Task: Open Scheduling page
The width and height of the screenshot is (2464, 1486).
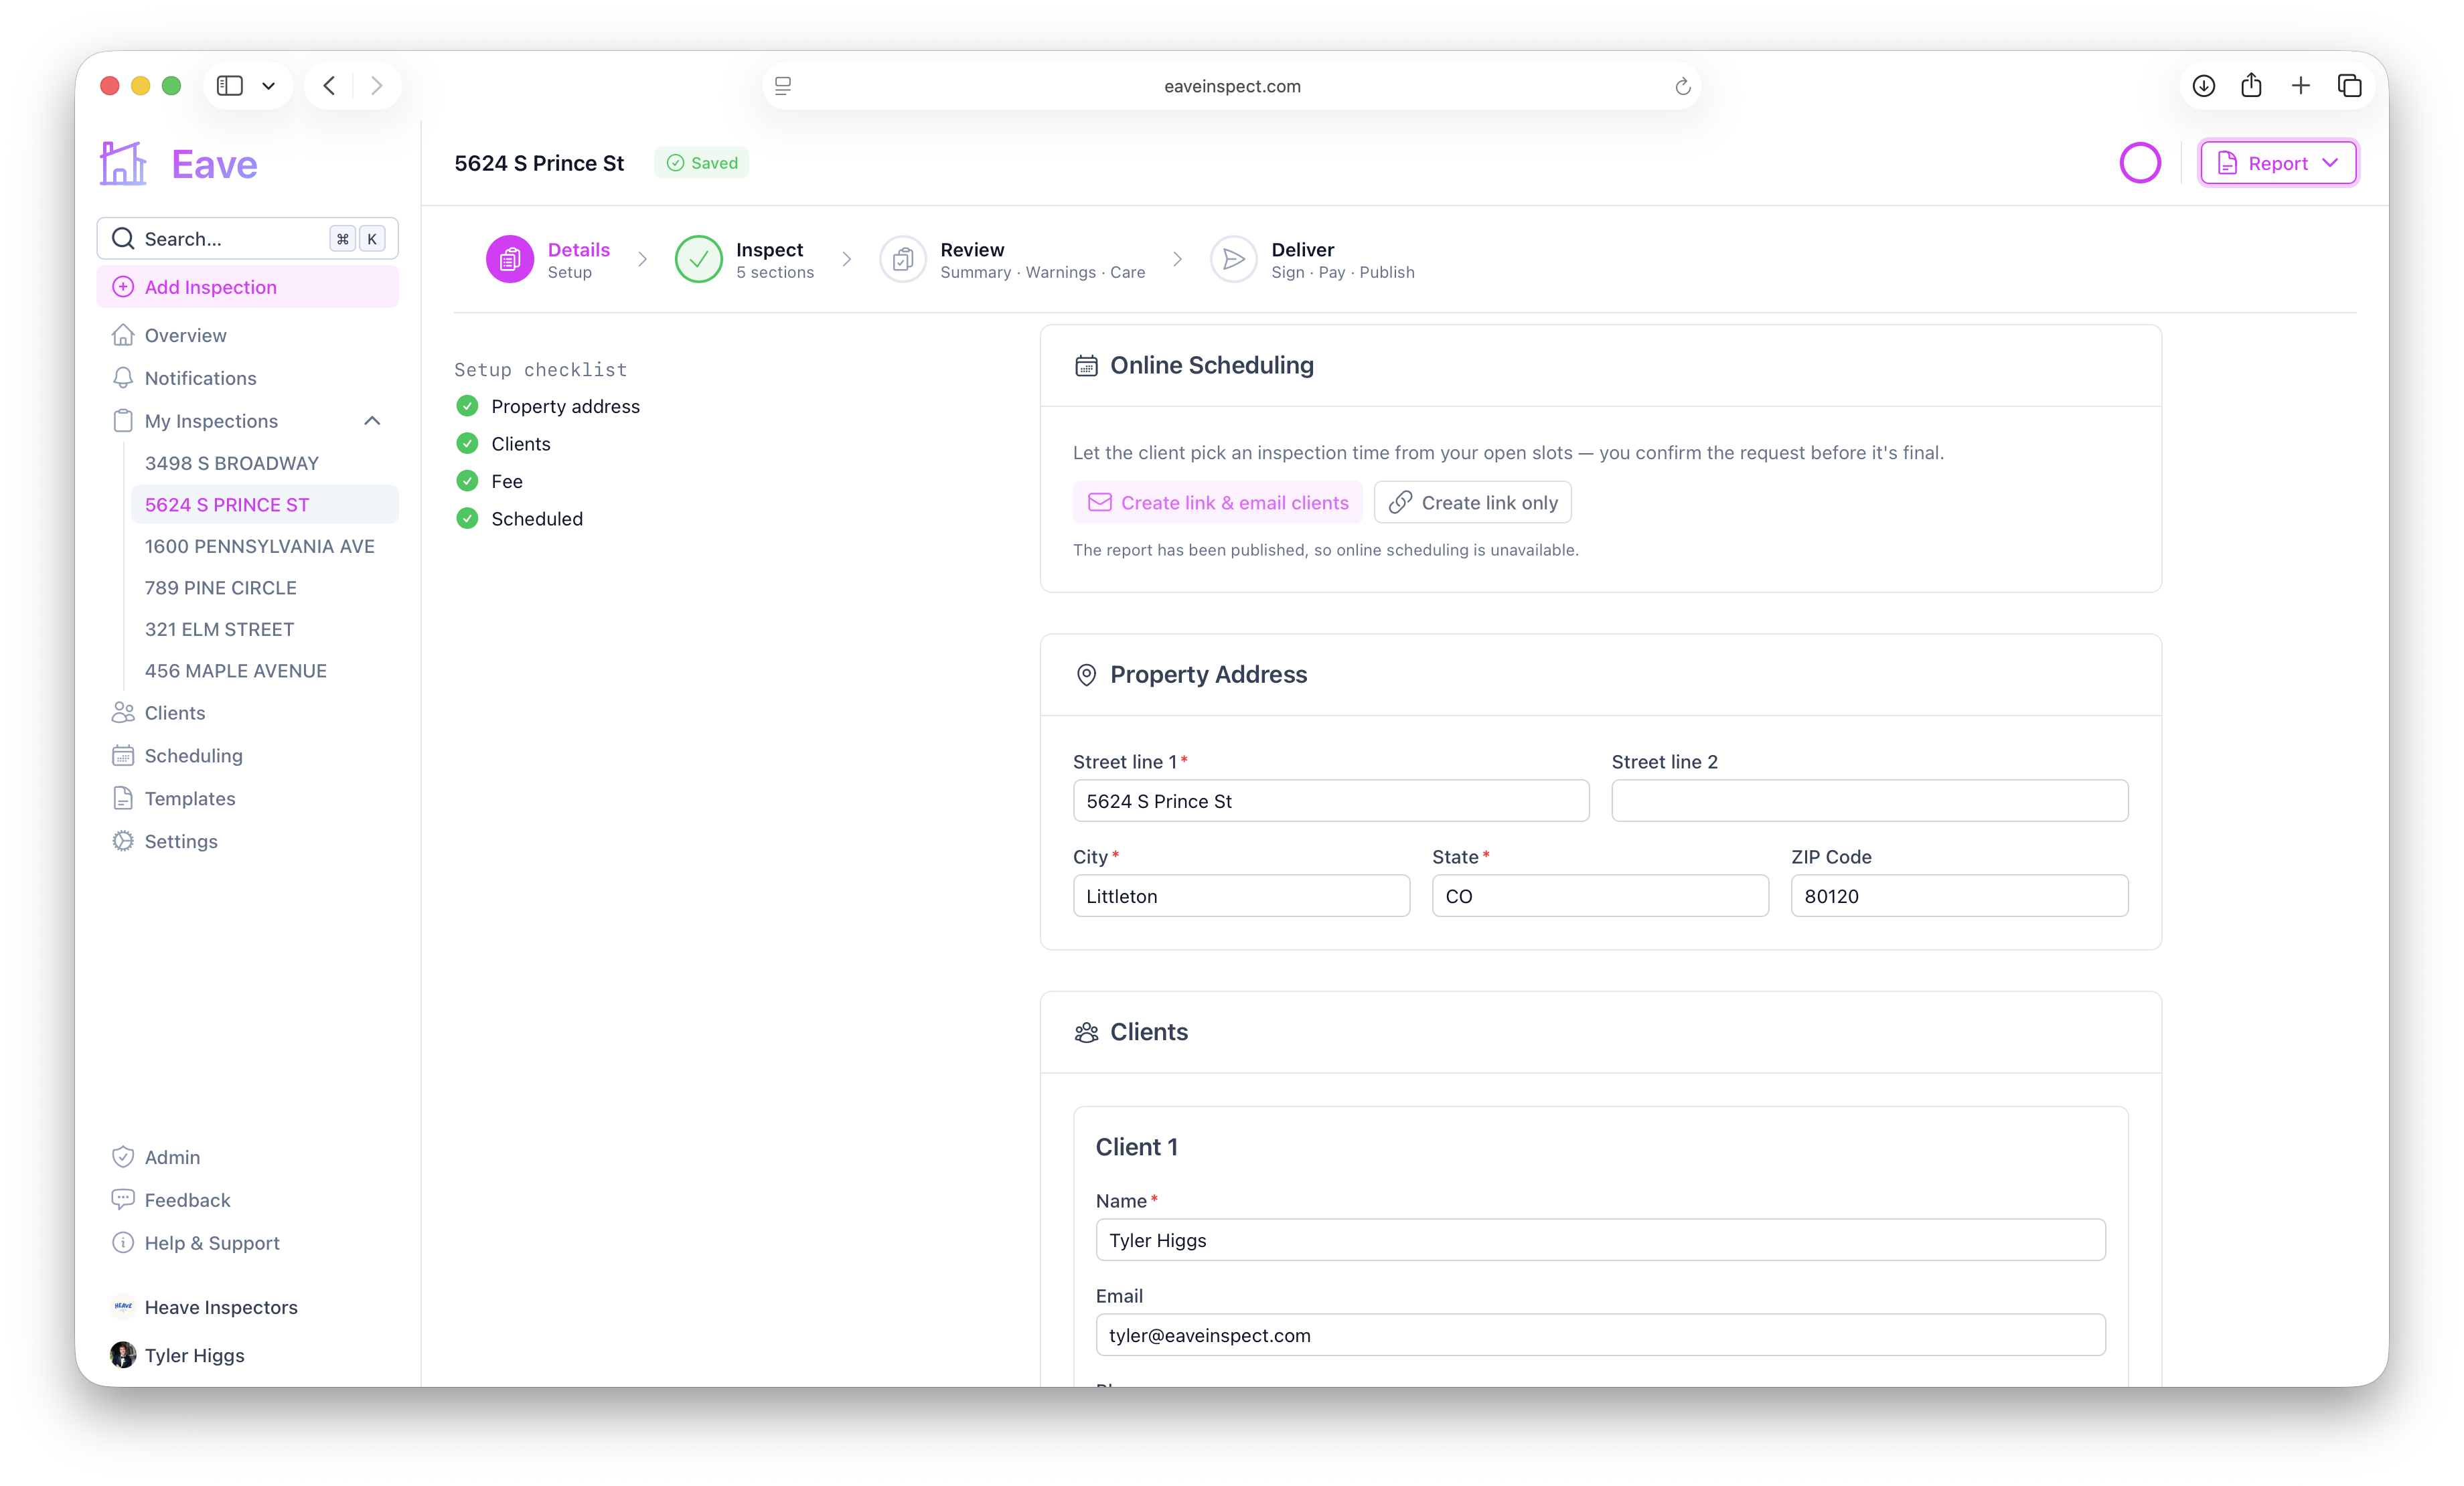Action: coord(248,756)
